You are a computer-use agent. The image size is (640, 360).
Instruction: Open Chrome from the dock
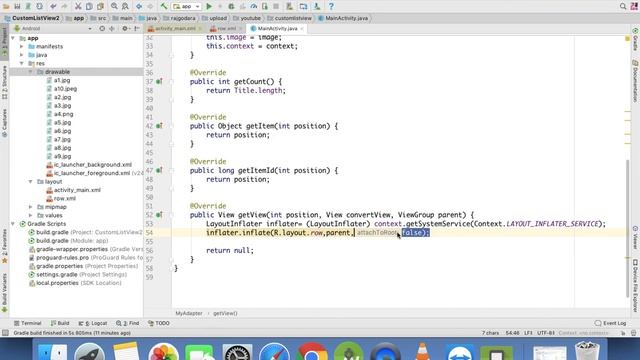tap(311, 351)
